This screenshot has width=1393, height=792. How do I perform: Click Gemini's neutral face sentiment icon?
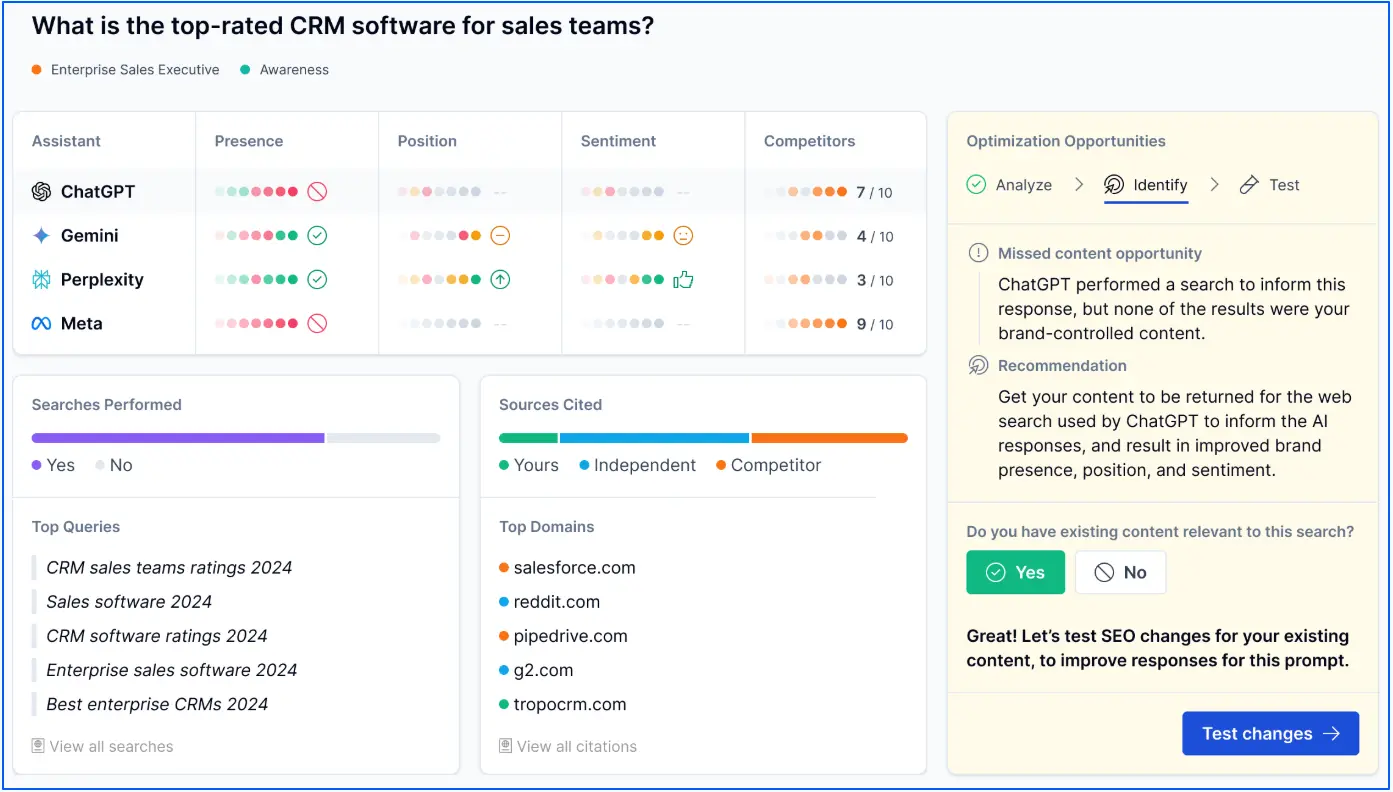pyautogui.click(x=684, y=236)
